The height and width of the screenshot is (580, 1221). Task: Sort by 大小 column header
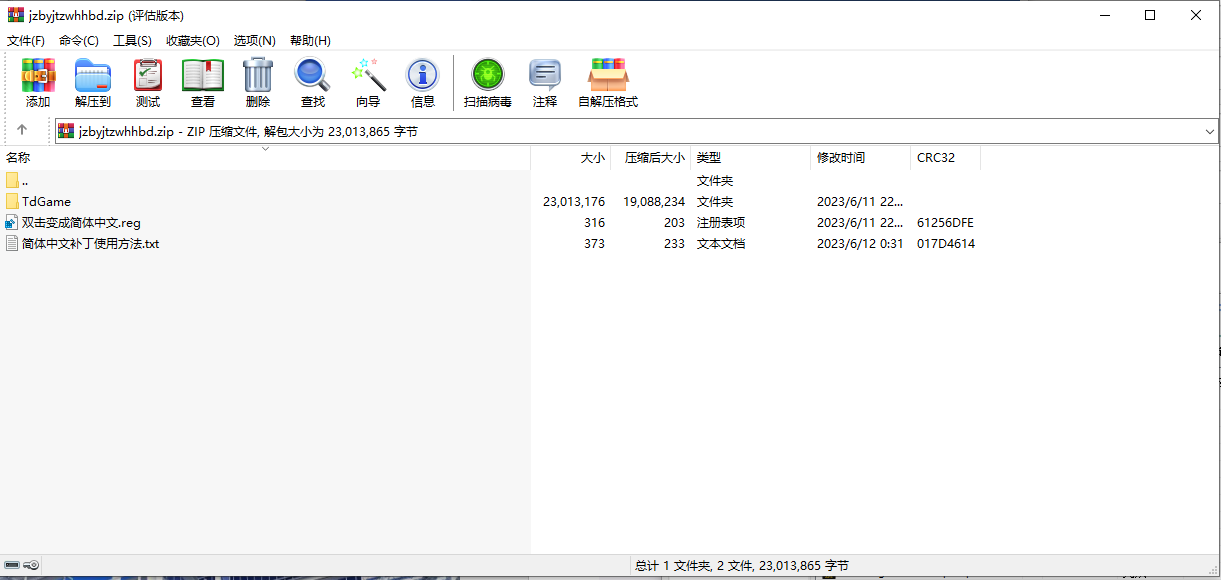tap(570, 157)
